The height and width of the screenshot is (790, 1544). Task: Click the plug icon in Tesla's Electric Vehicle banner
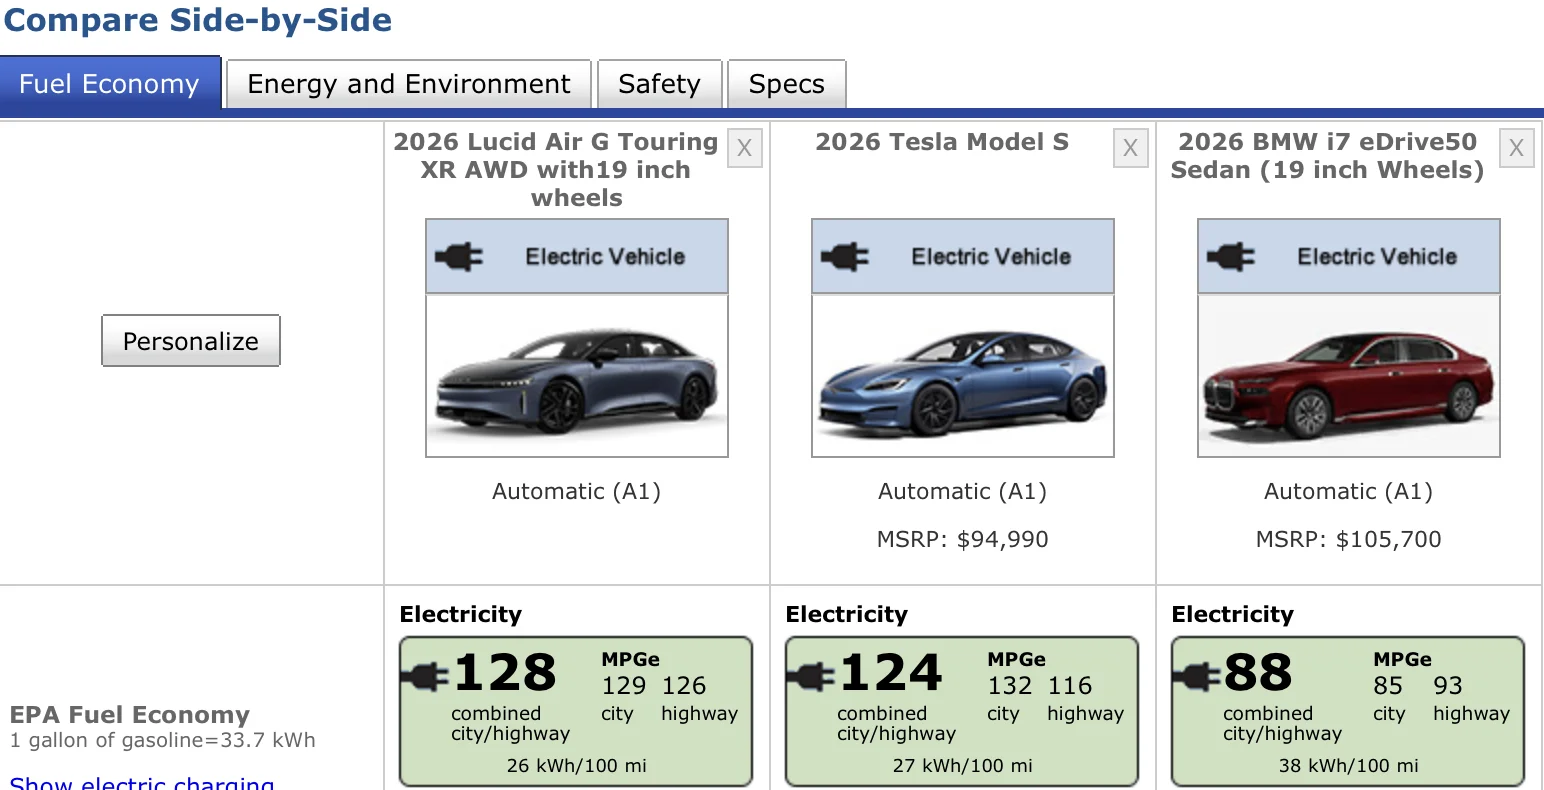pos(845,257)
